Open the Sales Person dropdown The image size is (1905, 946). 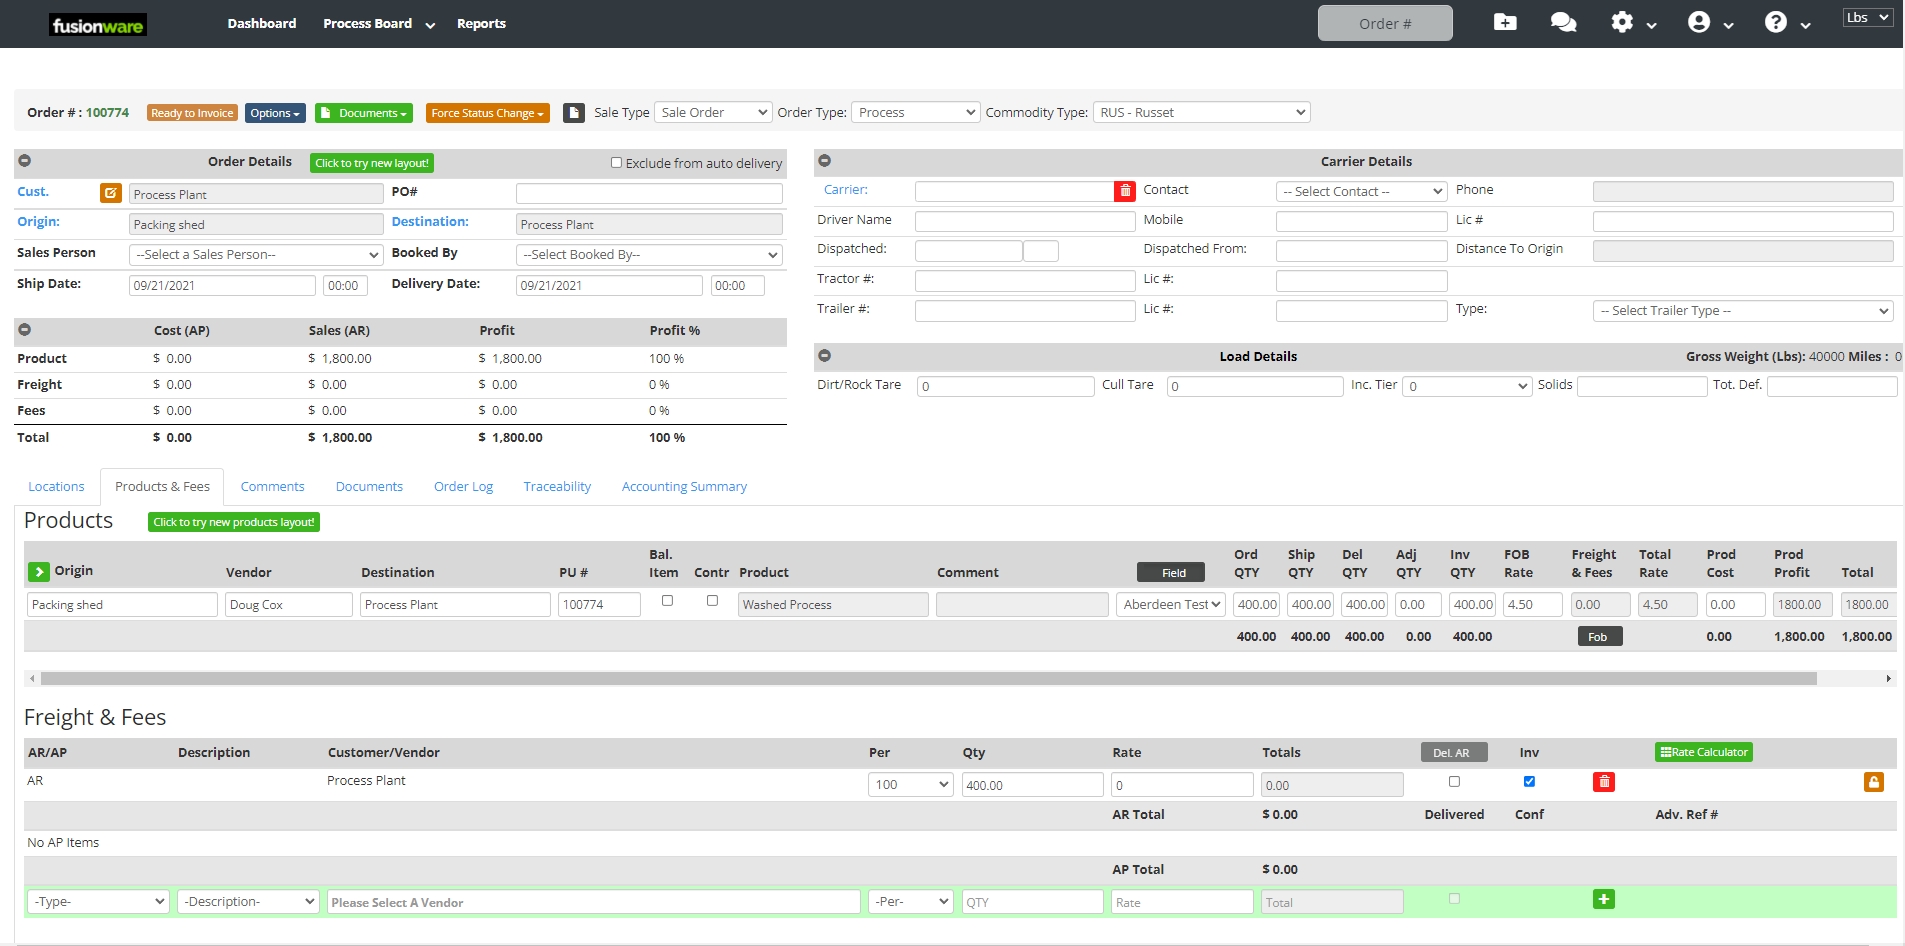[256, 255]
